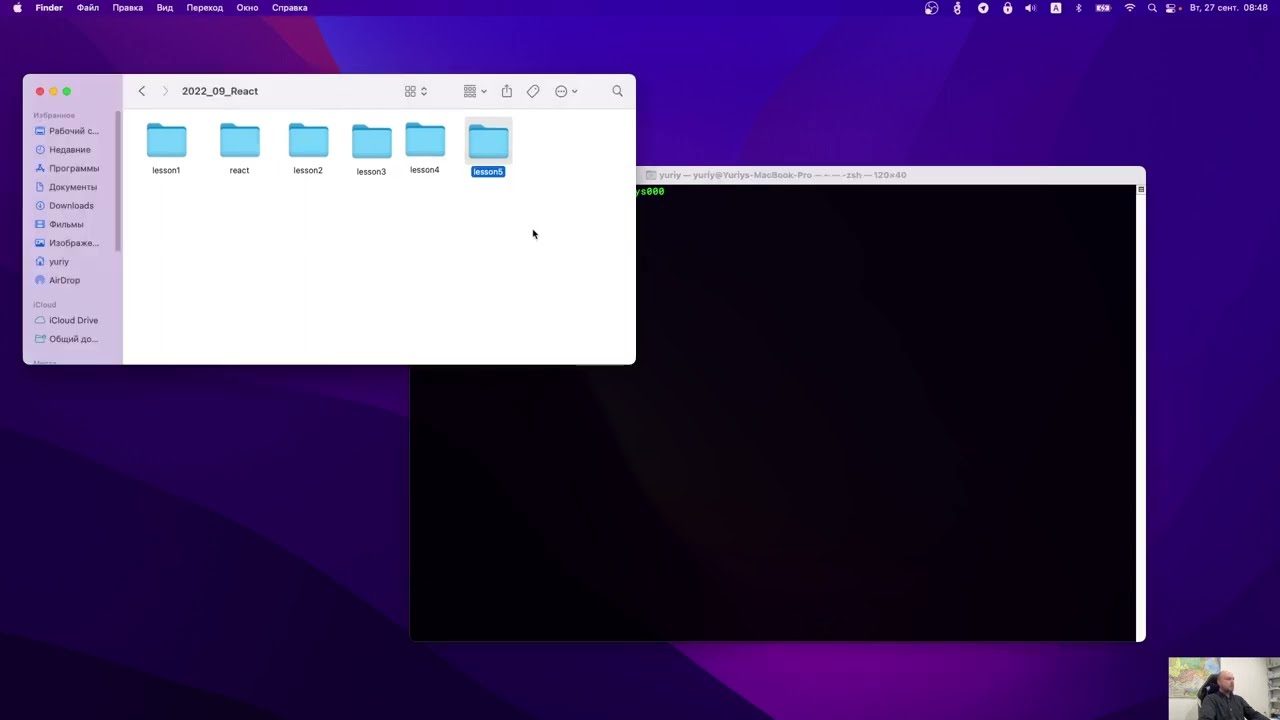Open Документы in Finder sidebar
This screenshot has height=720, width=1280.
[x=67, y=187]
